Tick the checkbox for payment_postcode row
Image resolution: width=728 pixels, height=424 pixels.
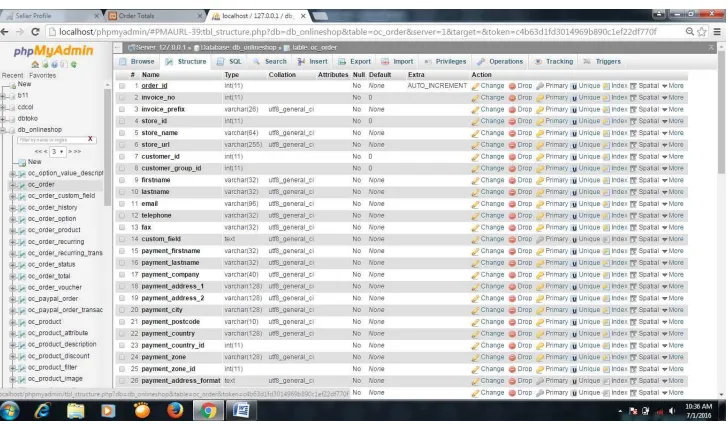[122, 322]
